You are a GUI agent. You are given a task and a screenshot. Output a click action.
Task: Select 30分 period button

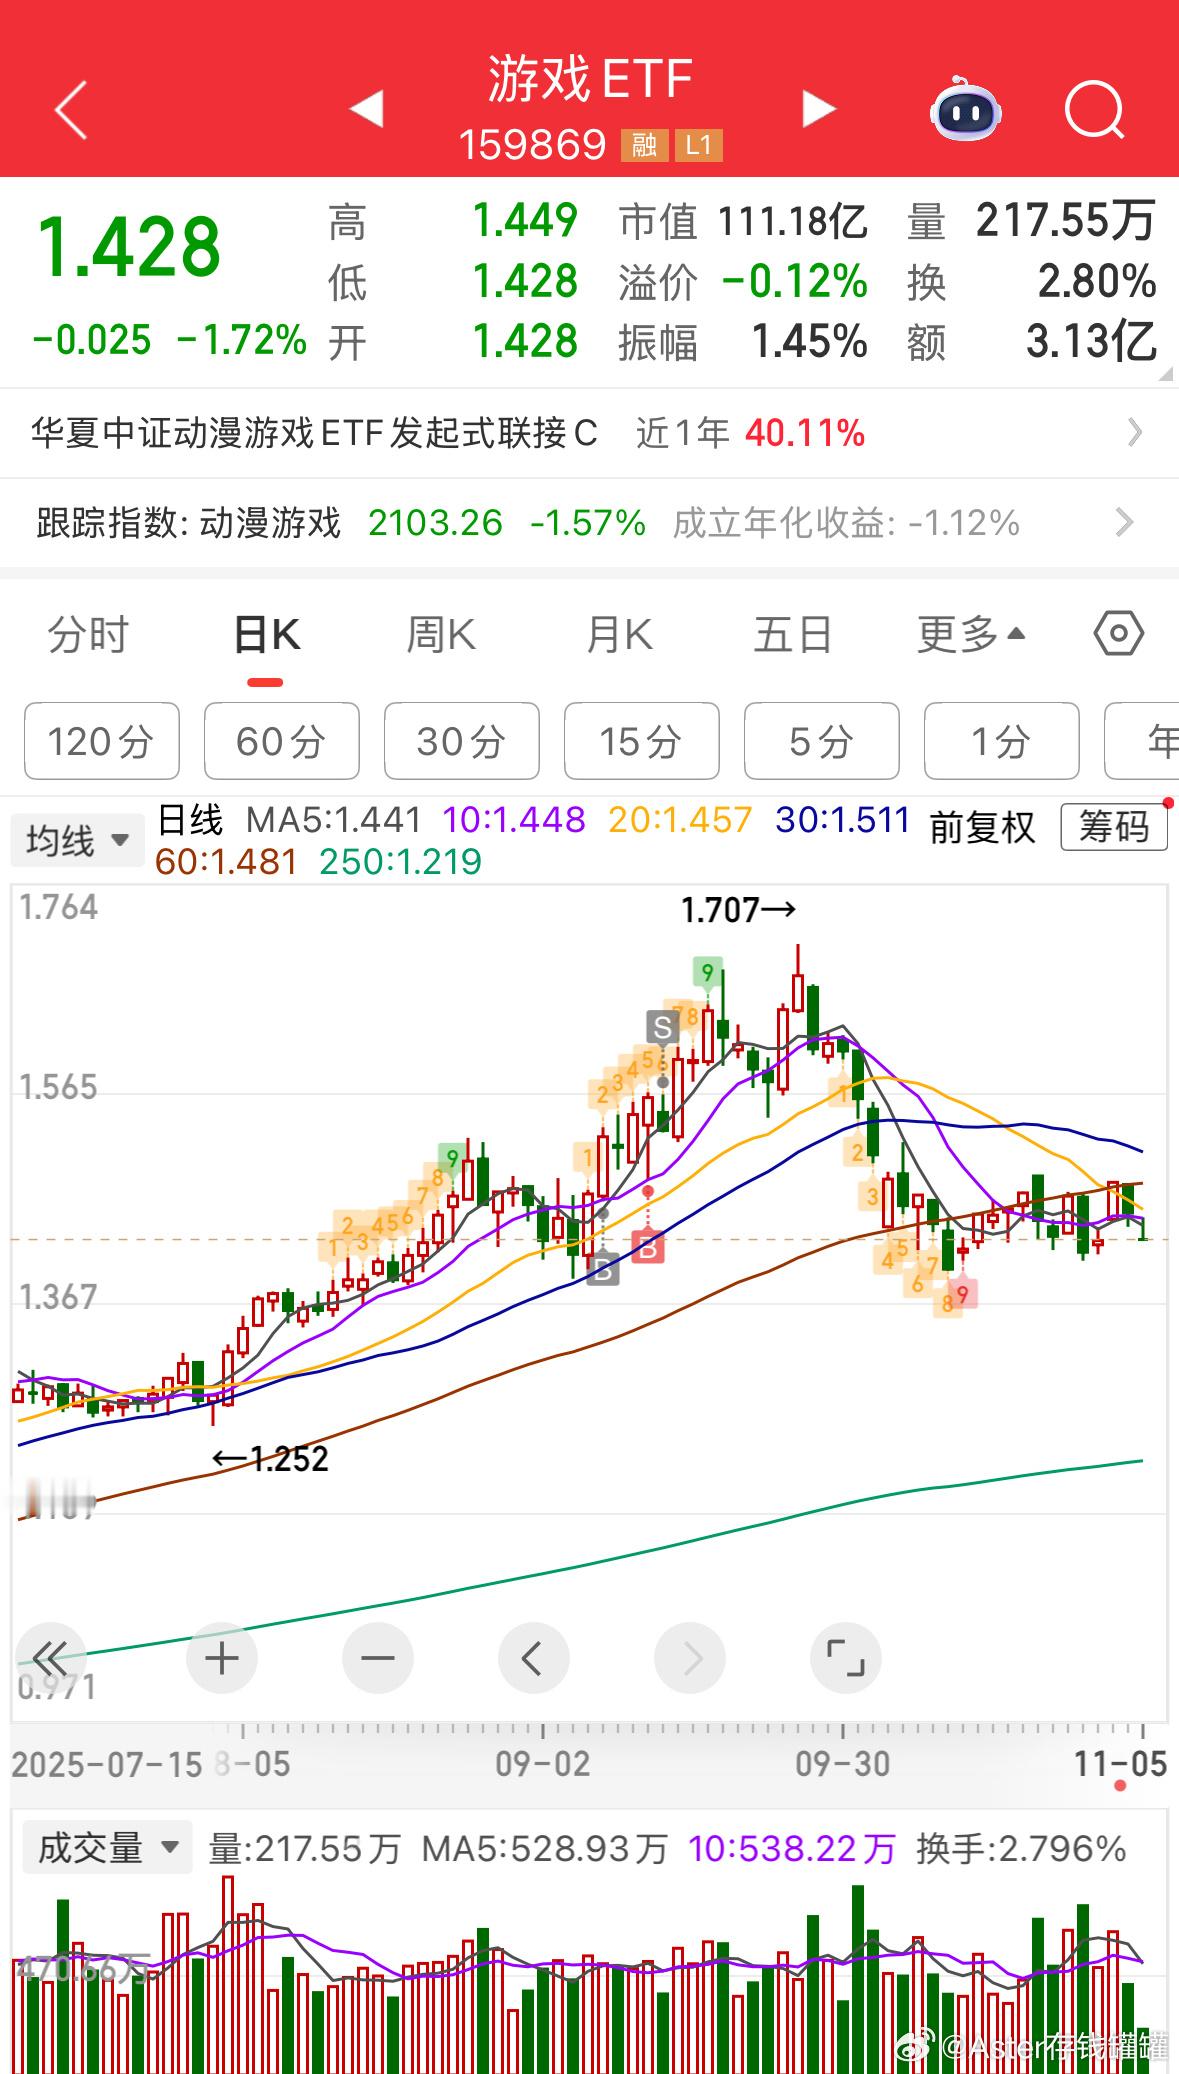click(462, 741)
